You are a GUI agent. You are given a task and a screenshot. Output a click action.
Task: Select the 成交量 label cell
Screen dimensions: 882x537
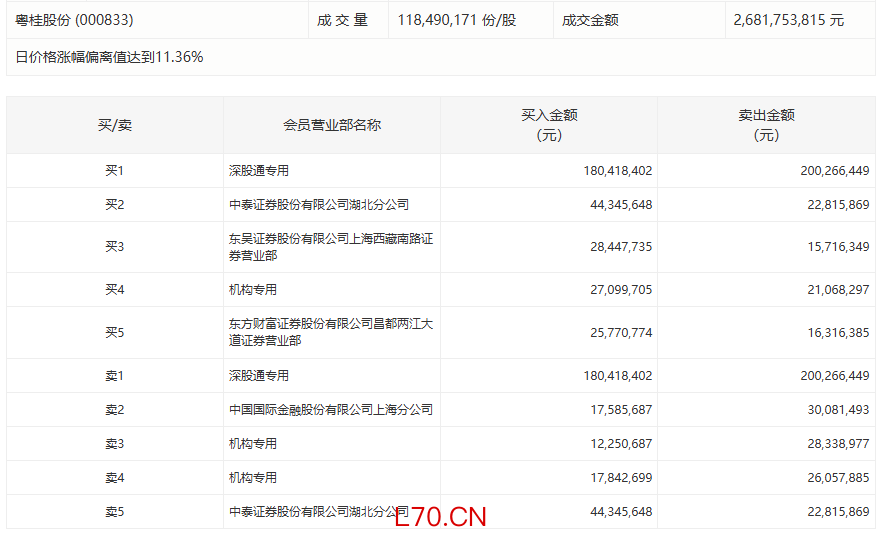coord(343,20)
